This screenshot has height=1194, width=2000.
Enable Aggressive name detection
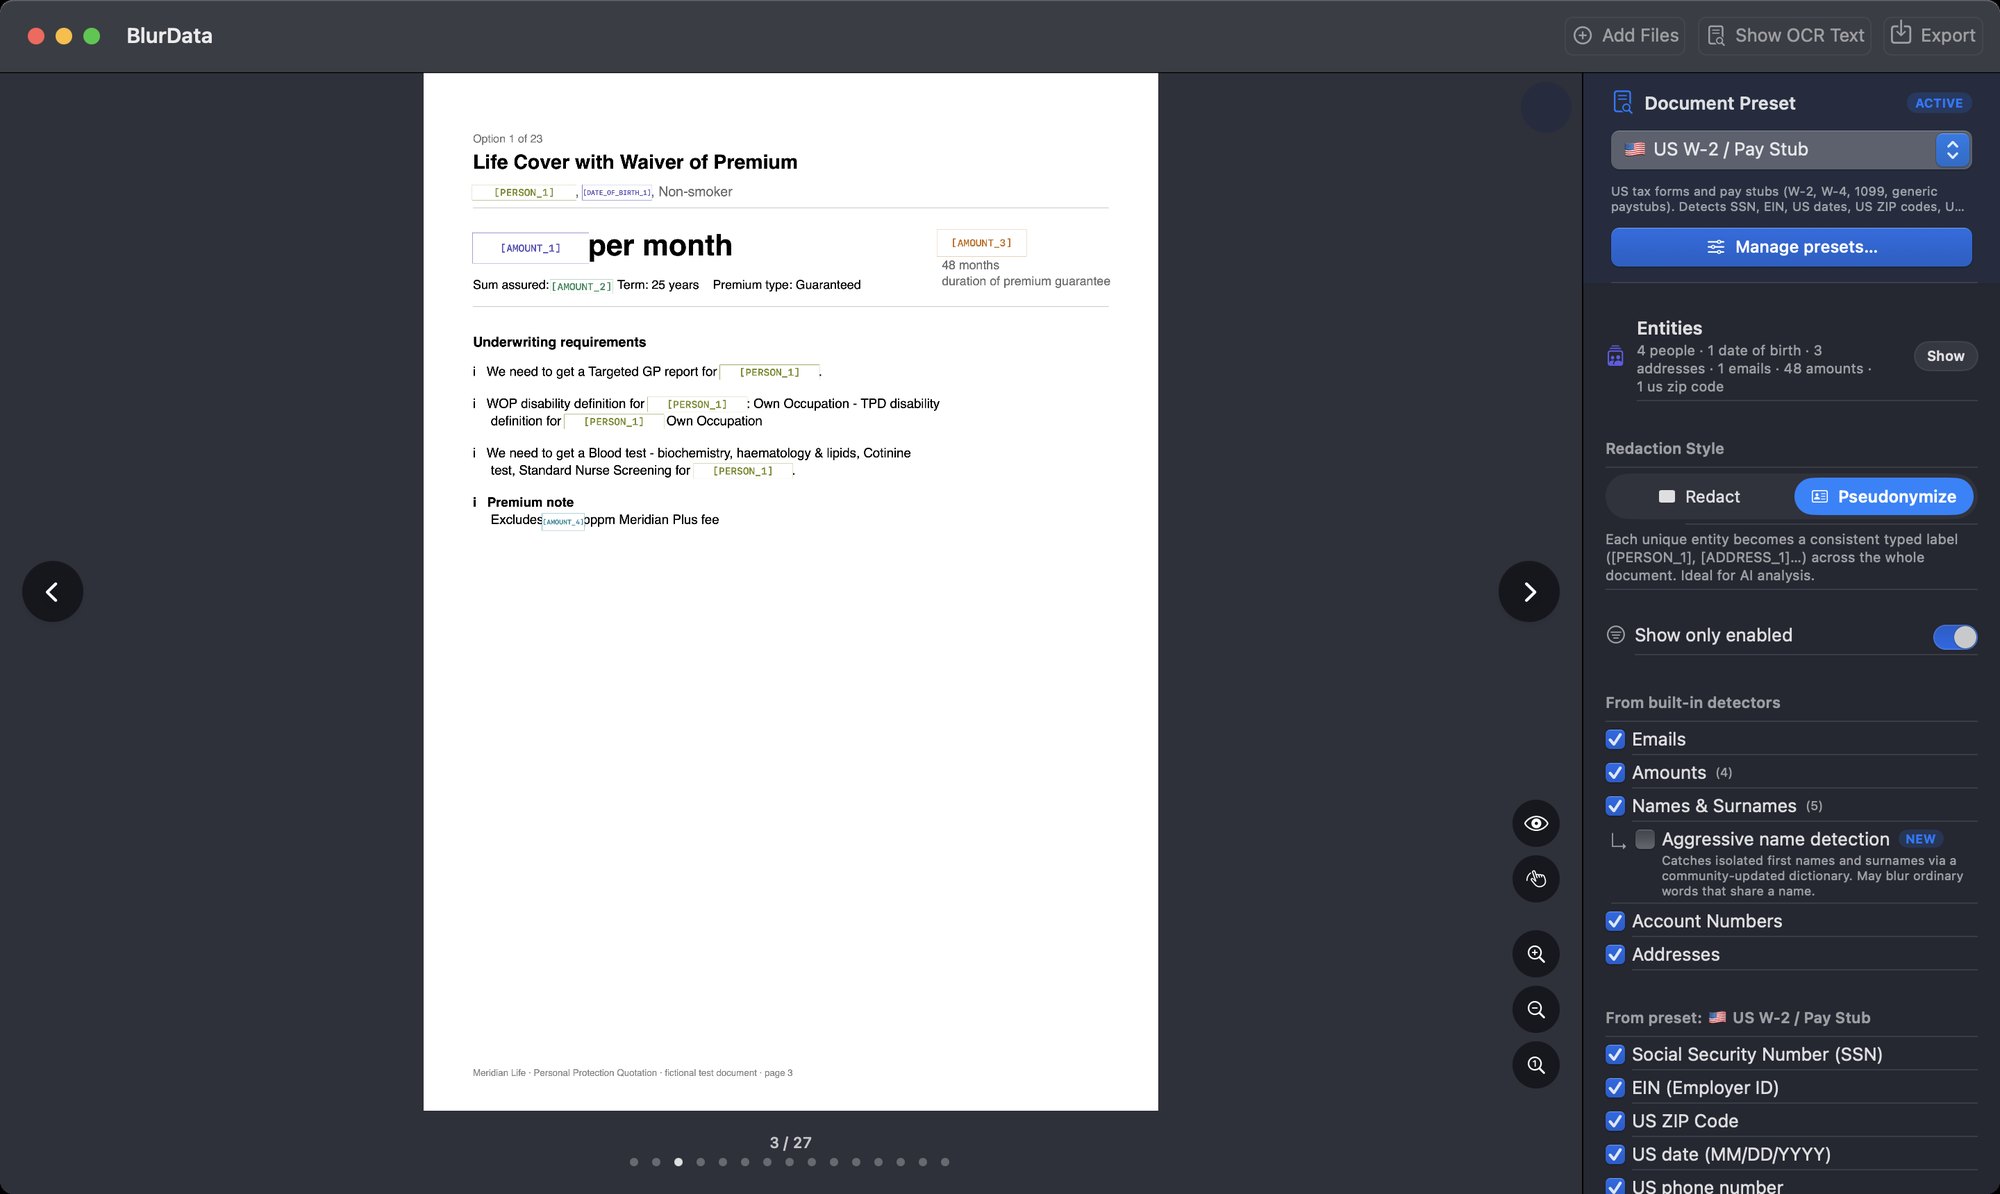[1645, 839]
